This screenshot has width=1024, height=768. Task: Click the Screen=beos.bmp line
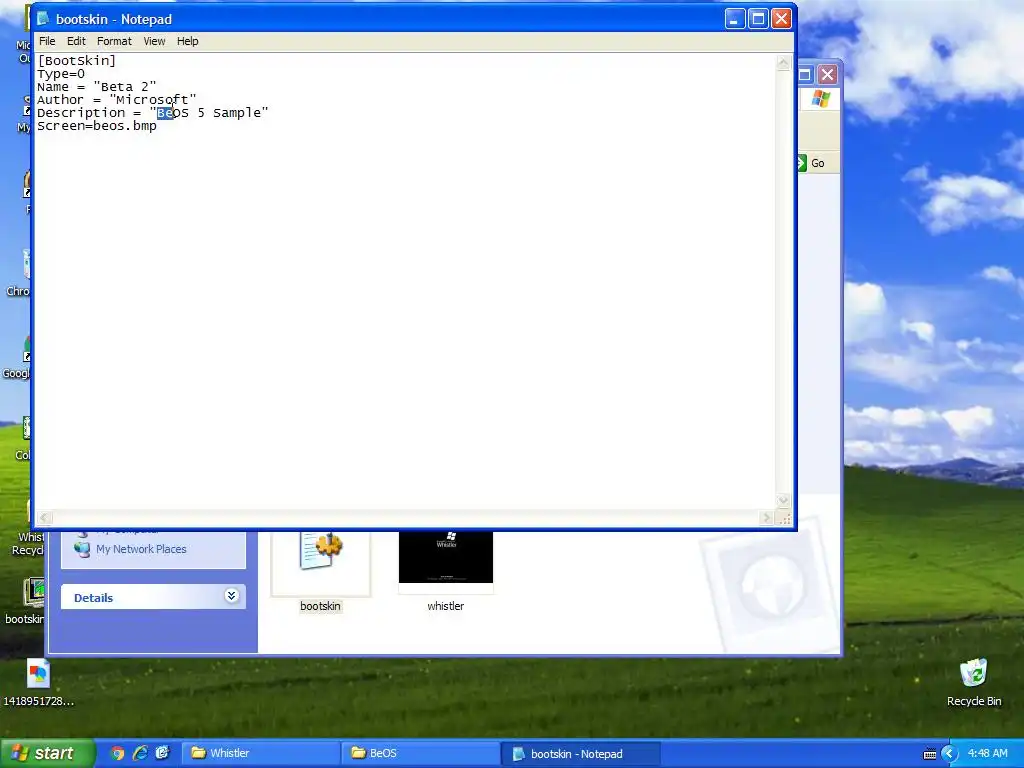point(97,126)
